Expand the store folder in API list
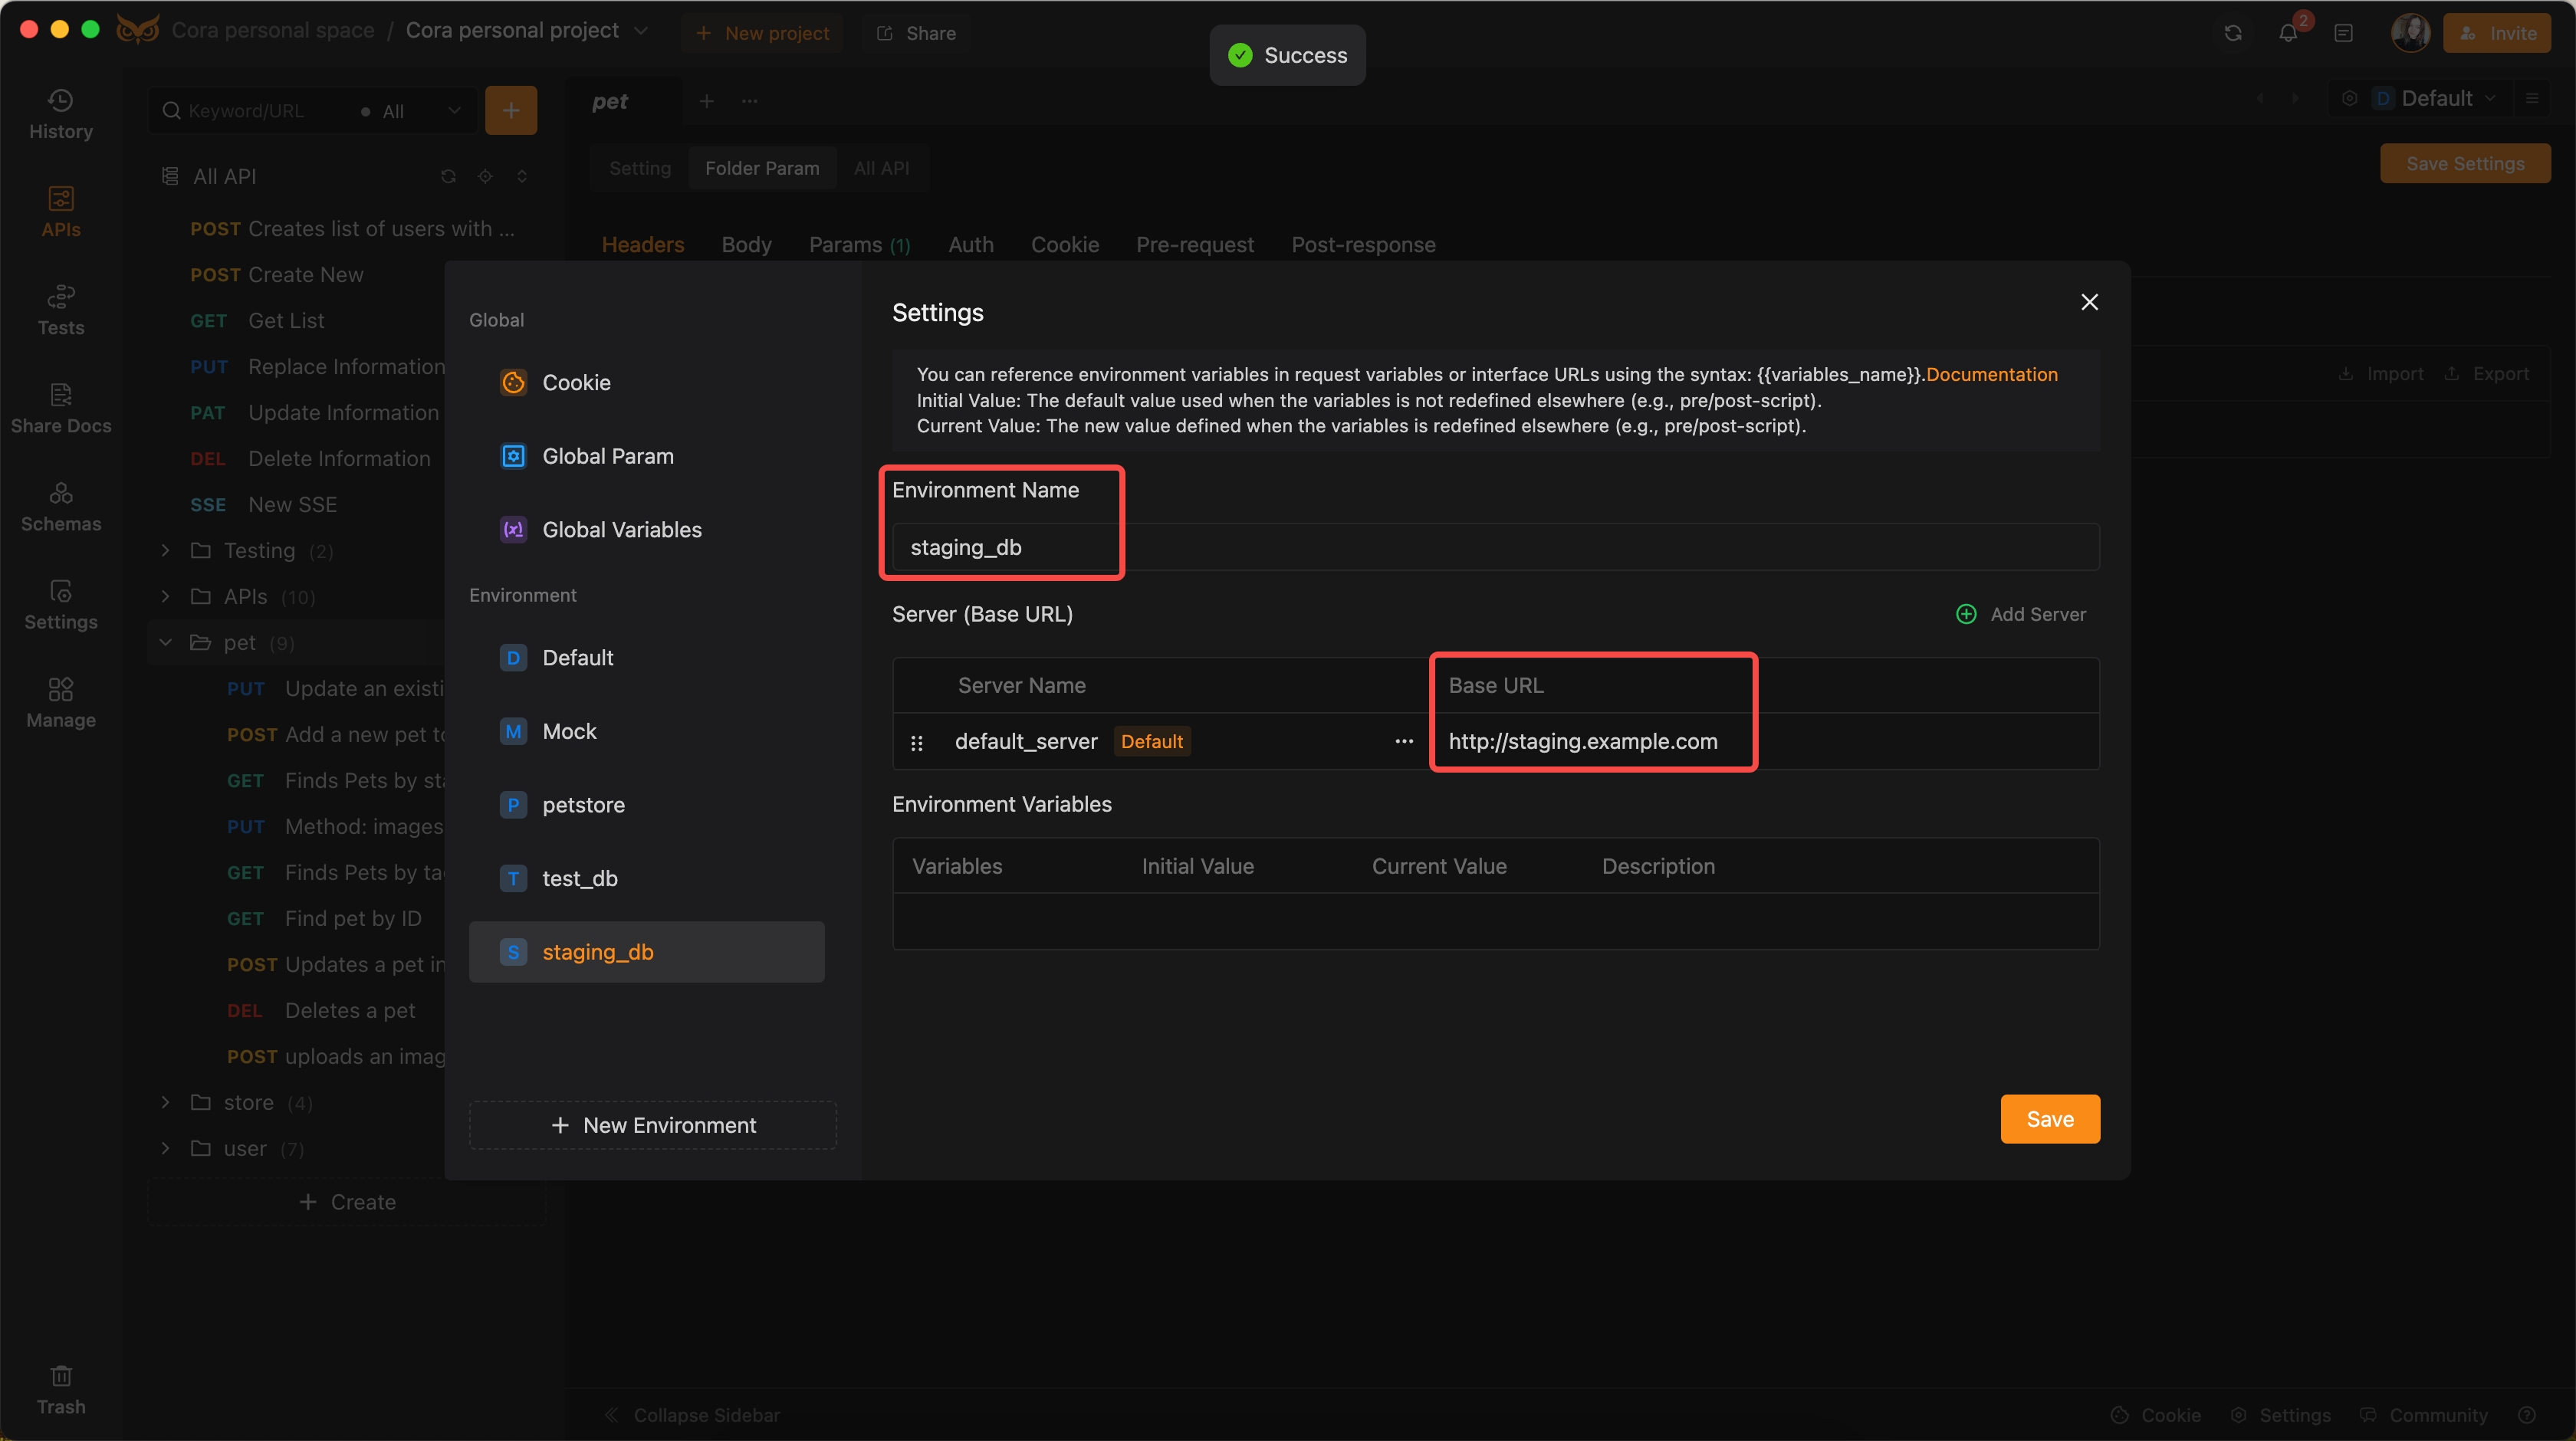 [x=165, y=1101]
